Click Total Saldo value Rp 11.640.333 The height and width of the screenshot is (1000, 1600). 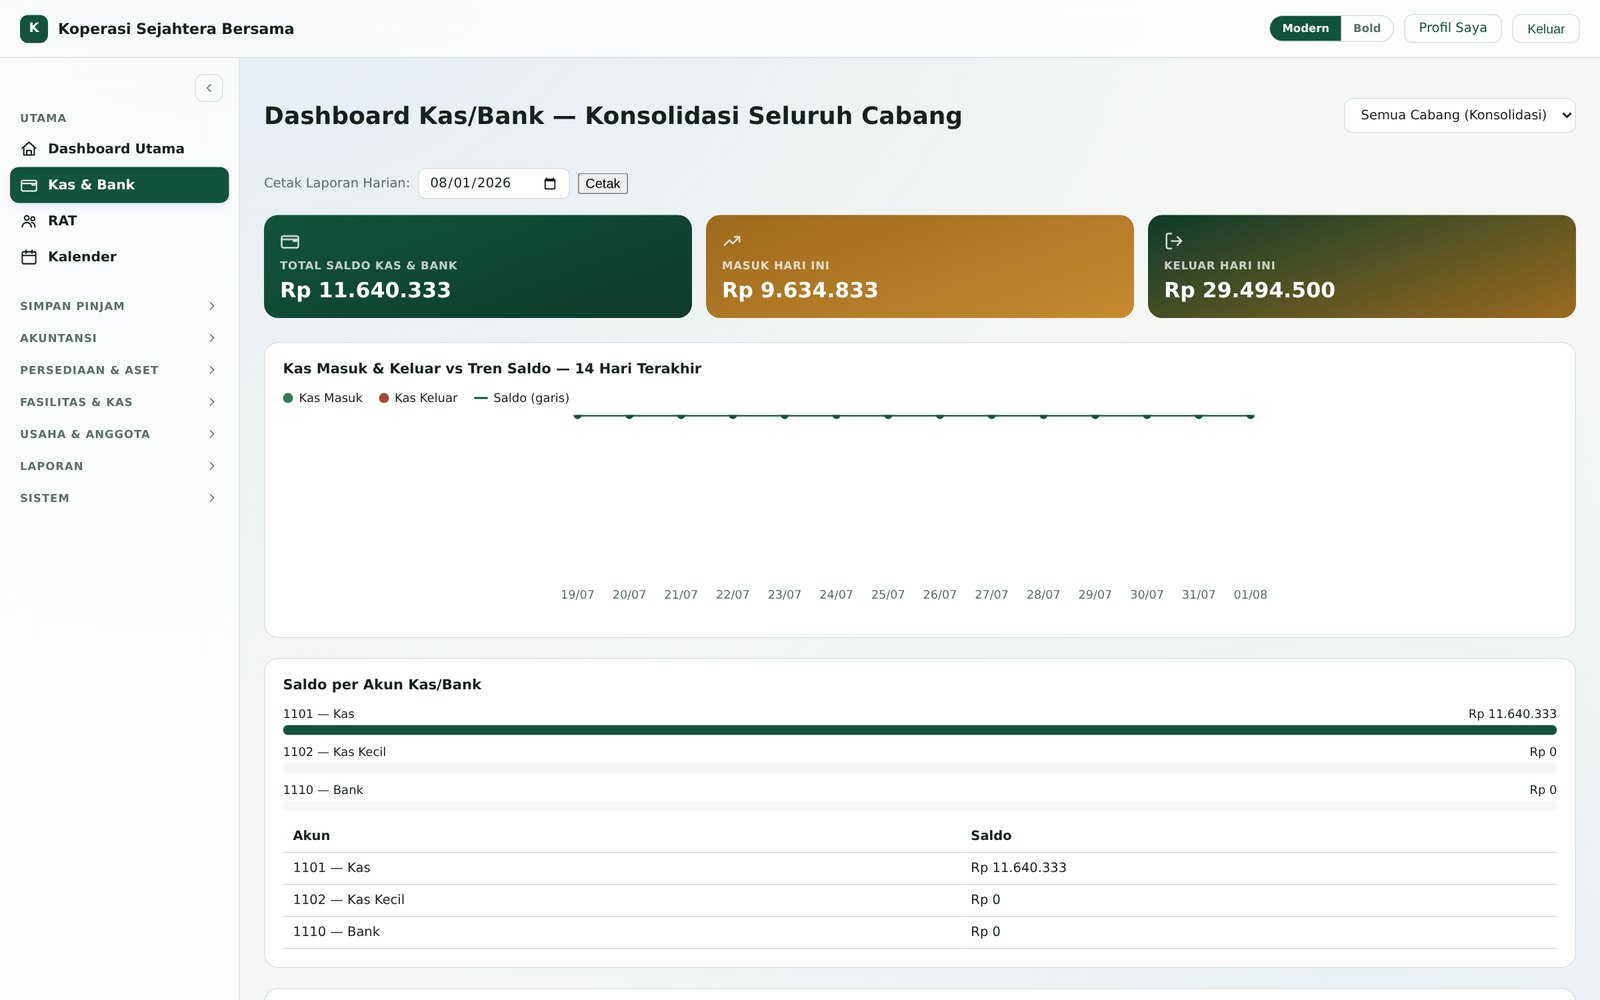point(365,290)
